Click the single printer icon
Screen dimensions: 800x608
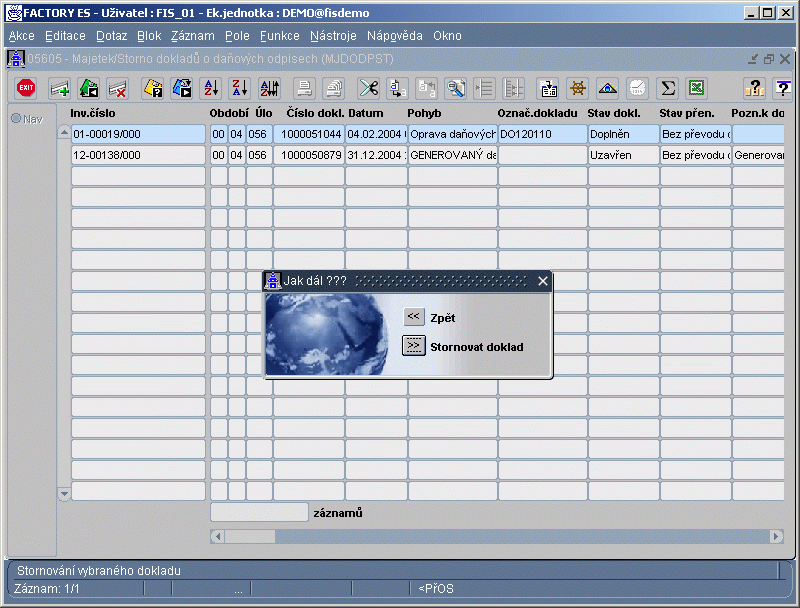coord(305,88)
